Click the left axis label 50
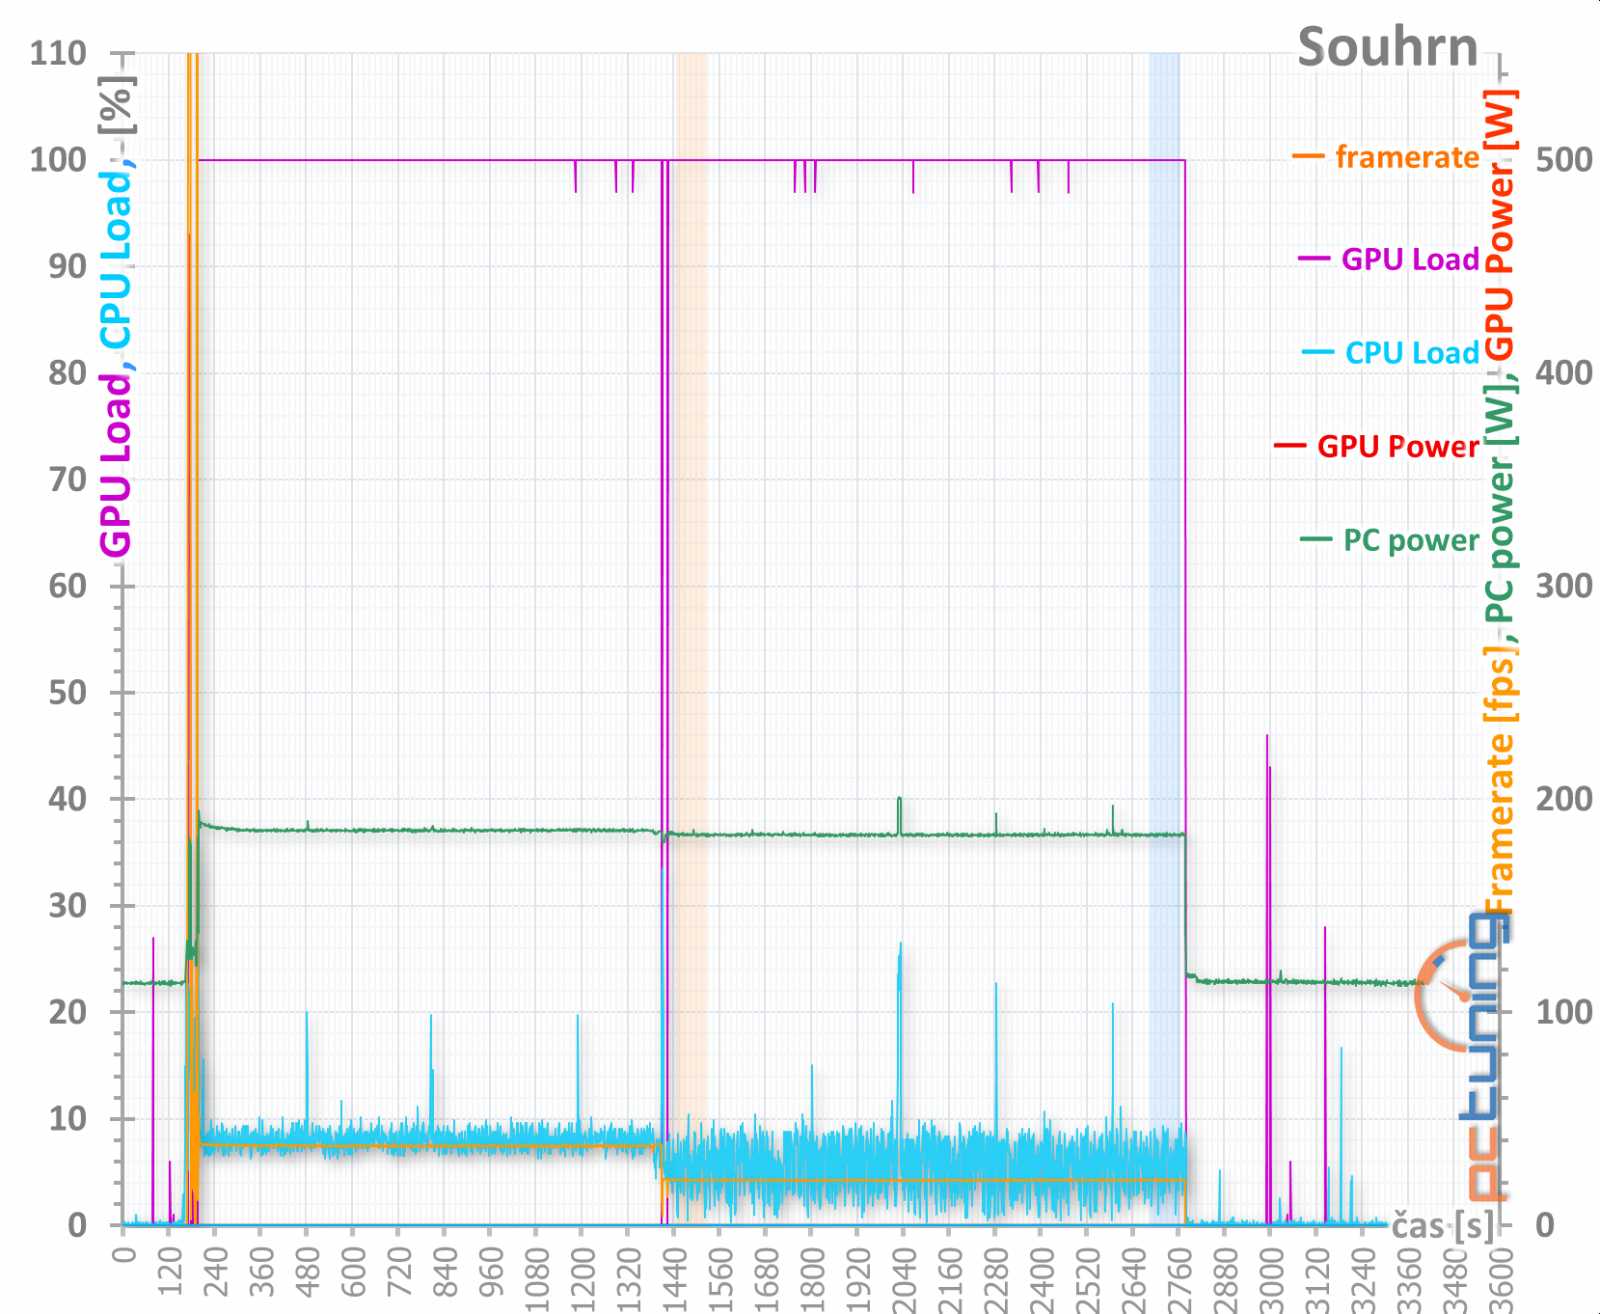Screen dimensions: 1600x1314 click(67, 692)
